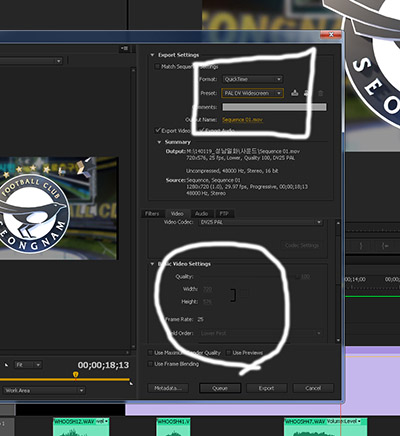This screenshot has width=400, height=436.
Task: Click the Quality value 100
Action: point(305,277)
